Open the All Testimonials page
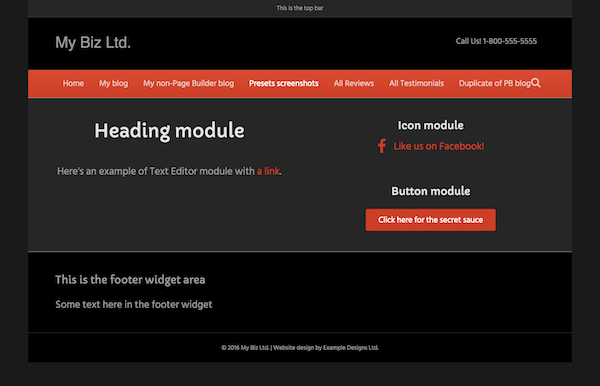Viewport: 600px width, 386px height. pyautogui.click(x=417, y=83)
